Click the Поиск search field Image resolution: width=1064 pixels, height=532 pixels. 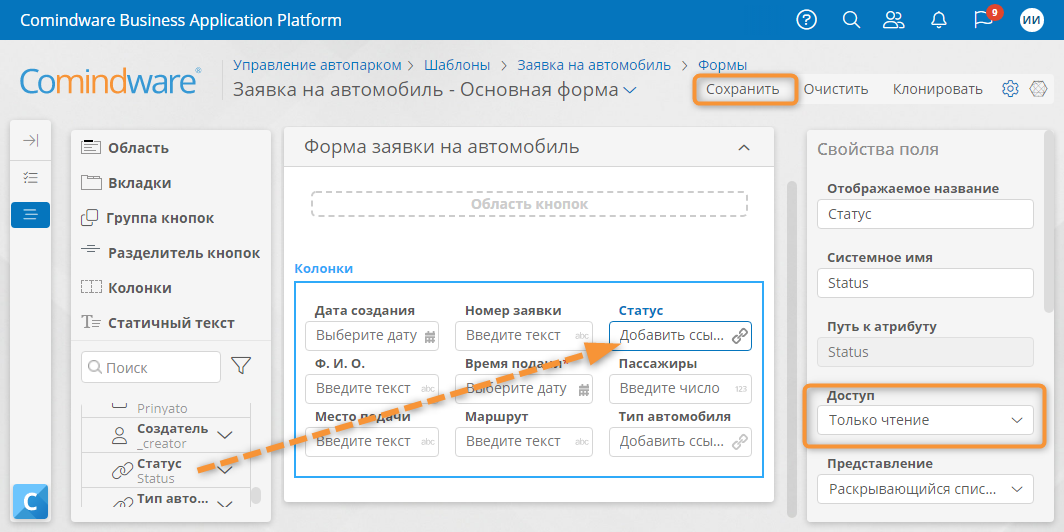pyautogui.click(x=151, y=367)
